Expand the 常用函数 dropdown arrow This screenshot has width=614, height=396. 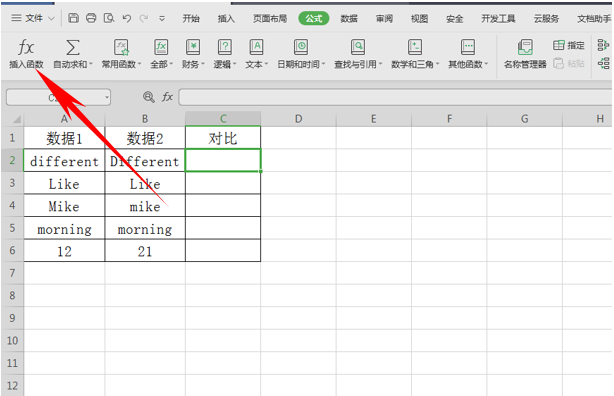(139, 64)
